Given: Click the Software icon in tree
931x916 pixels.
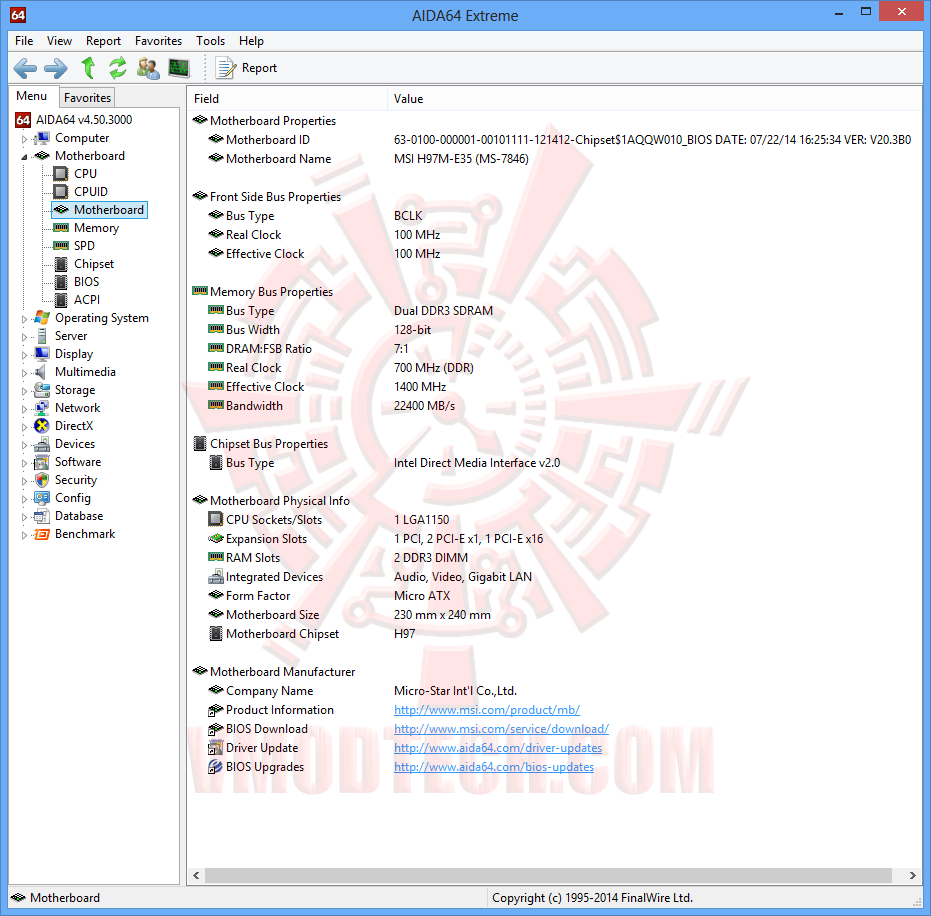Looking at the screenshot, I should click(x=42, y=462).
